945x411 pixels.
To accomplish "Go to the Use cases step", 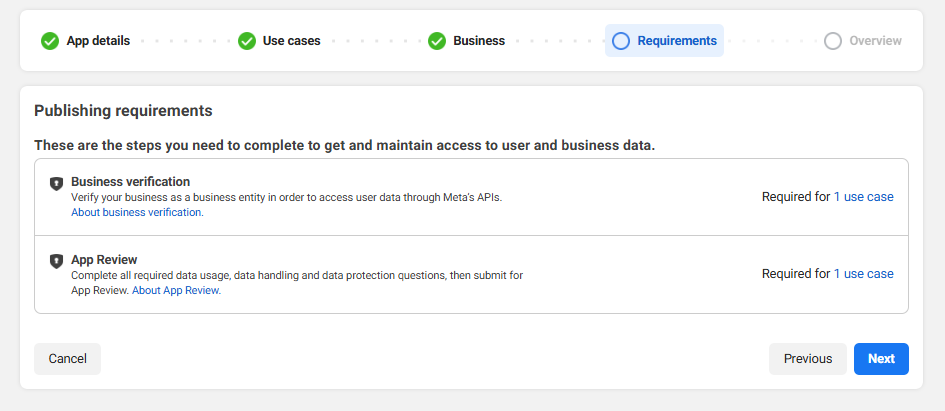I will point(291,41).
